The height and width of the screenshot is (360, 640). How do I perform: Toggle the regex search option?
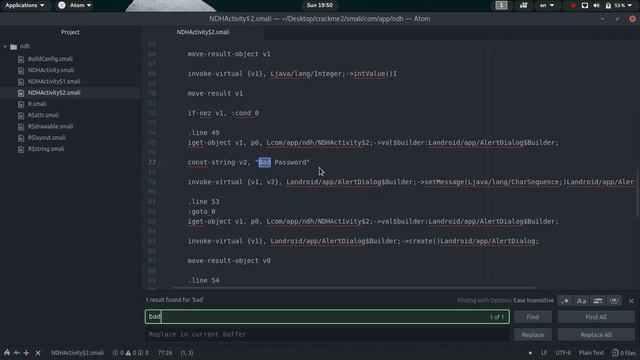coord(565,301)
